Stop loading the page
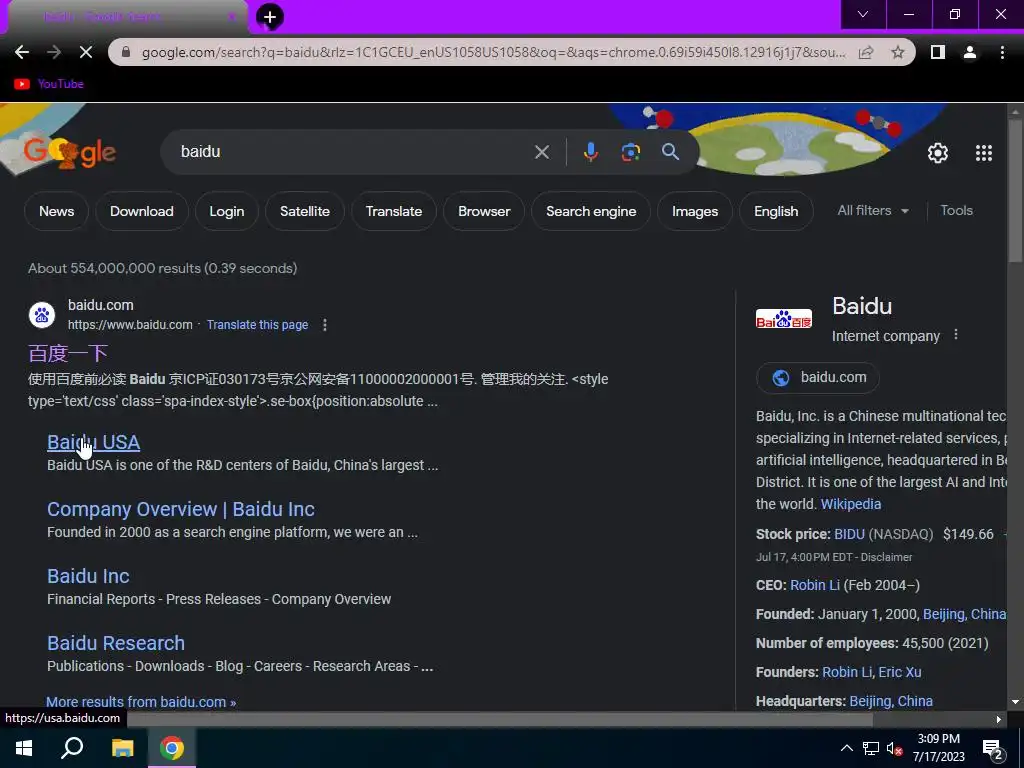Screen dimensions: 1024x768 tap(86, 52)
